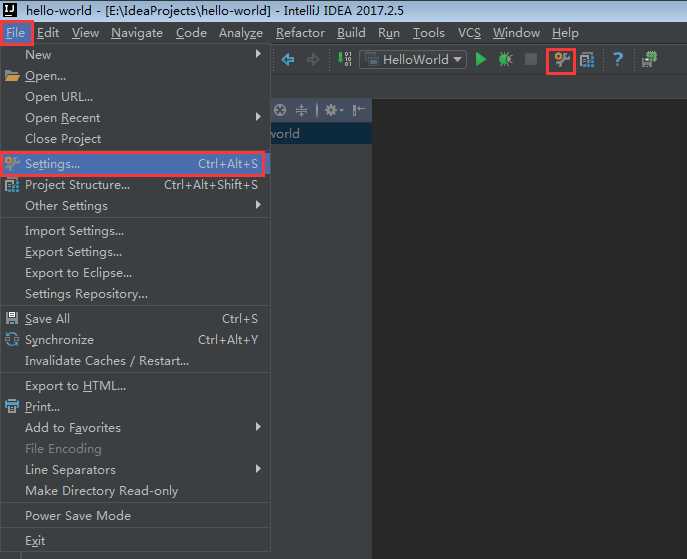Click the Scroll from Source target icon
Viewport: 687px width, 559px height.
[280, 110]
